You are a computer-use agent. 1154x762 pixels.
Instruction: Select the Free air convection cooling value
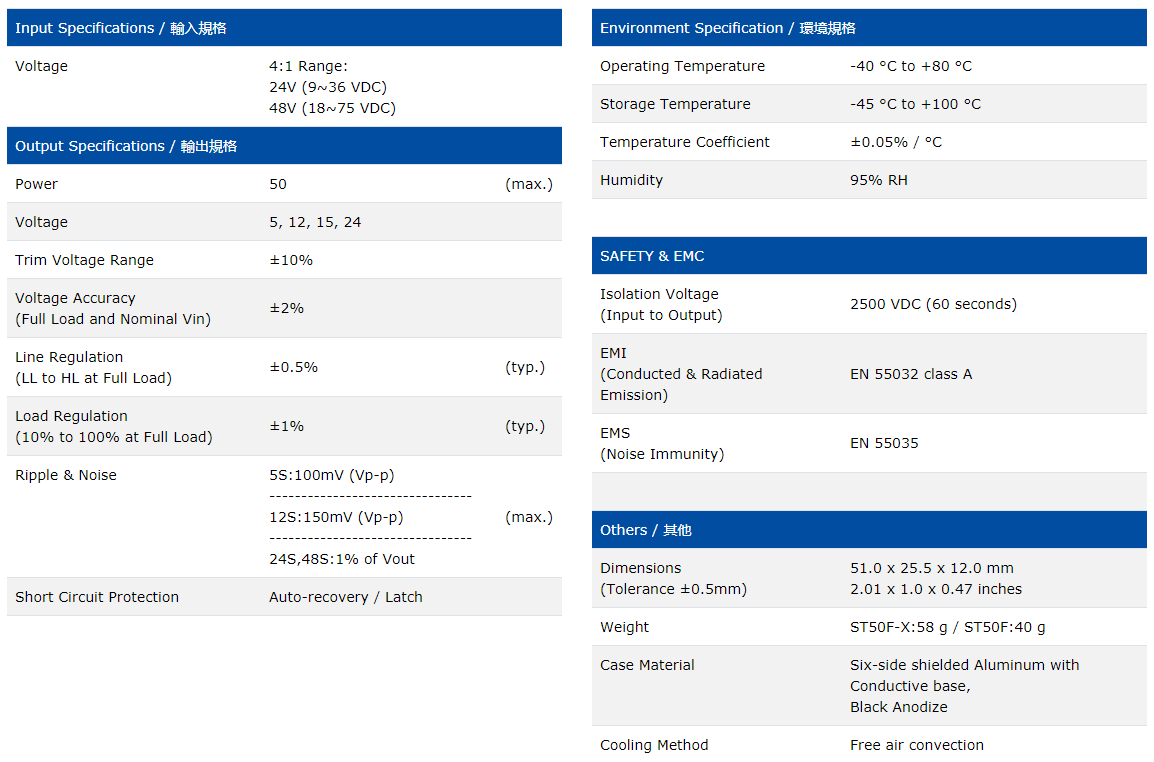pos(916,745)
